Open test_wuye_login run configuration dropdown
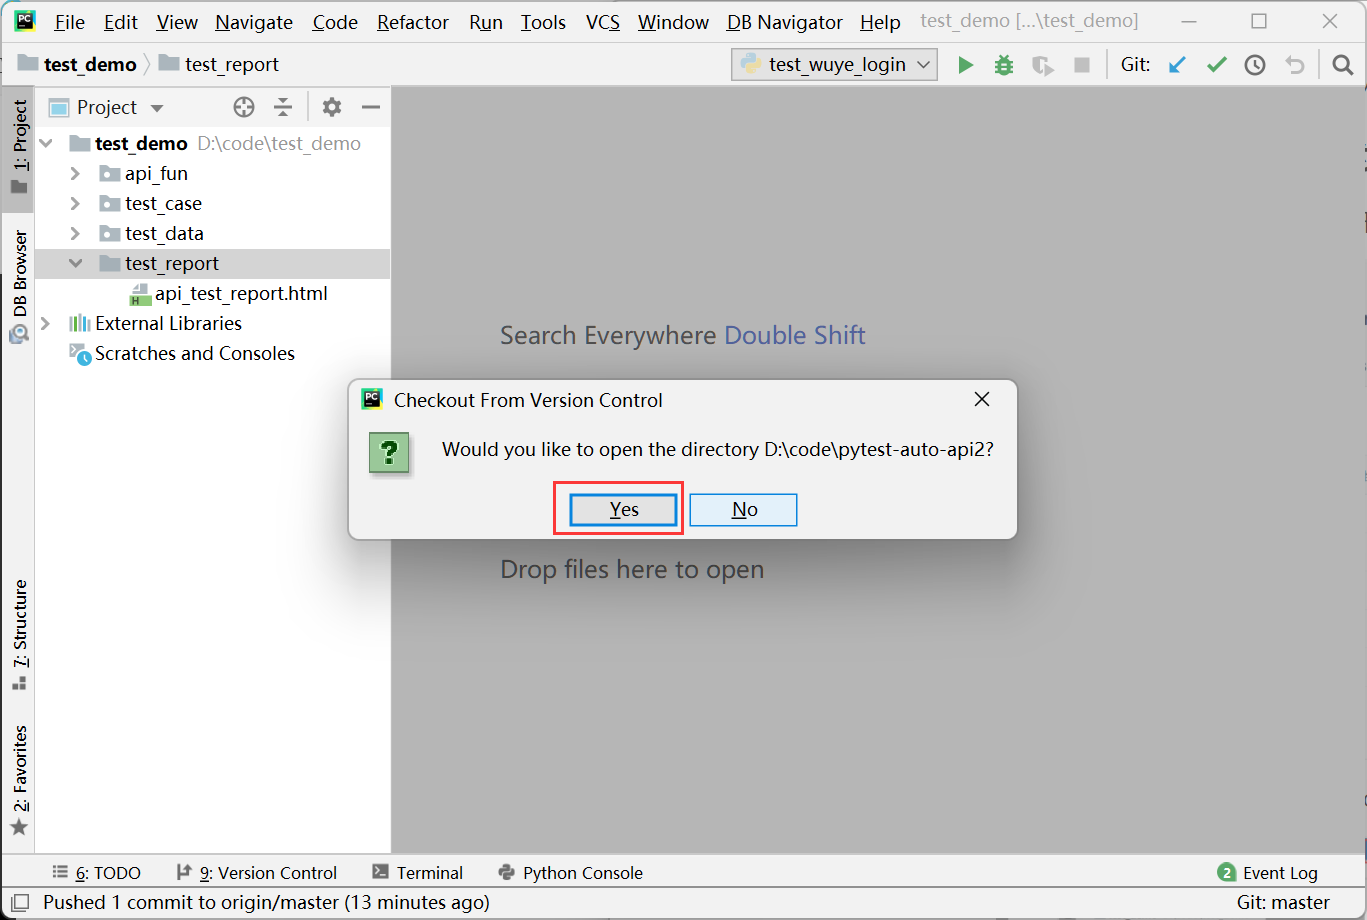Viewport: 1367px width, 920px height. [x=835, y=65]
